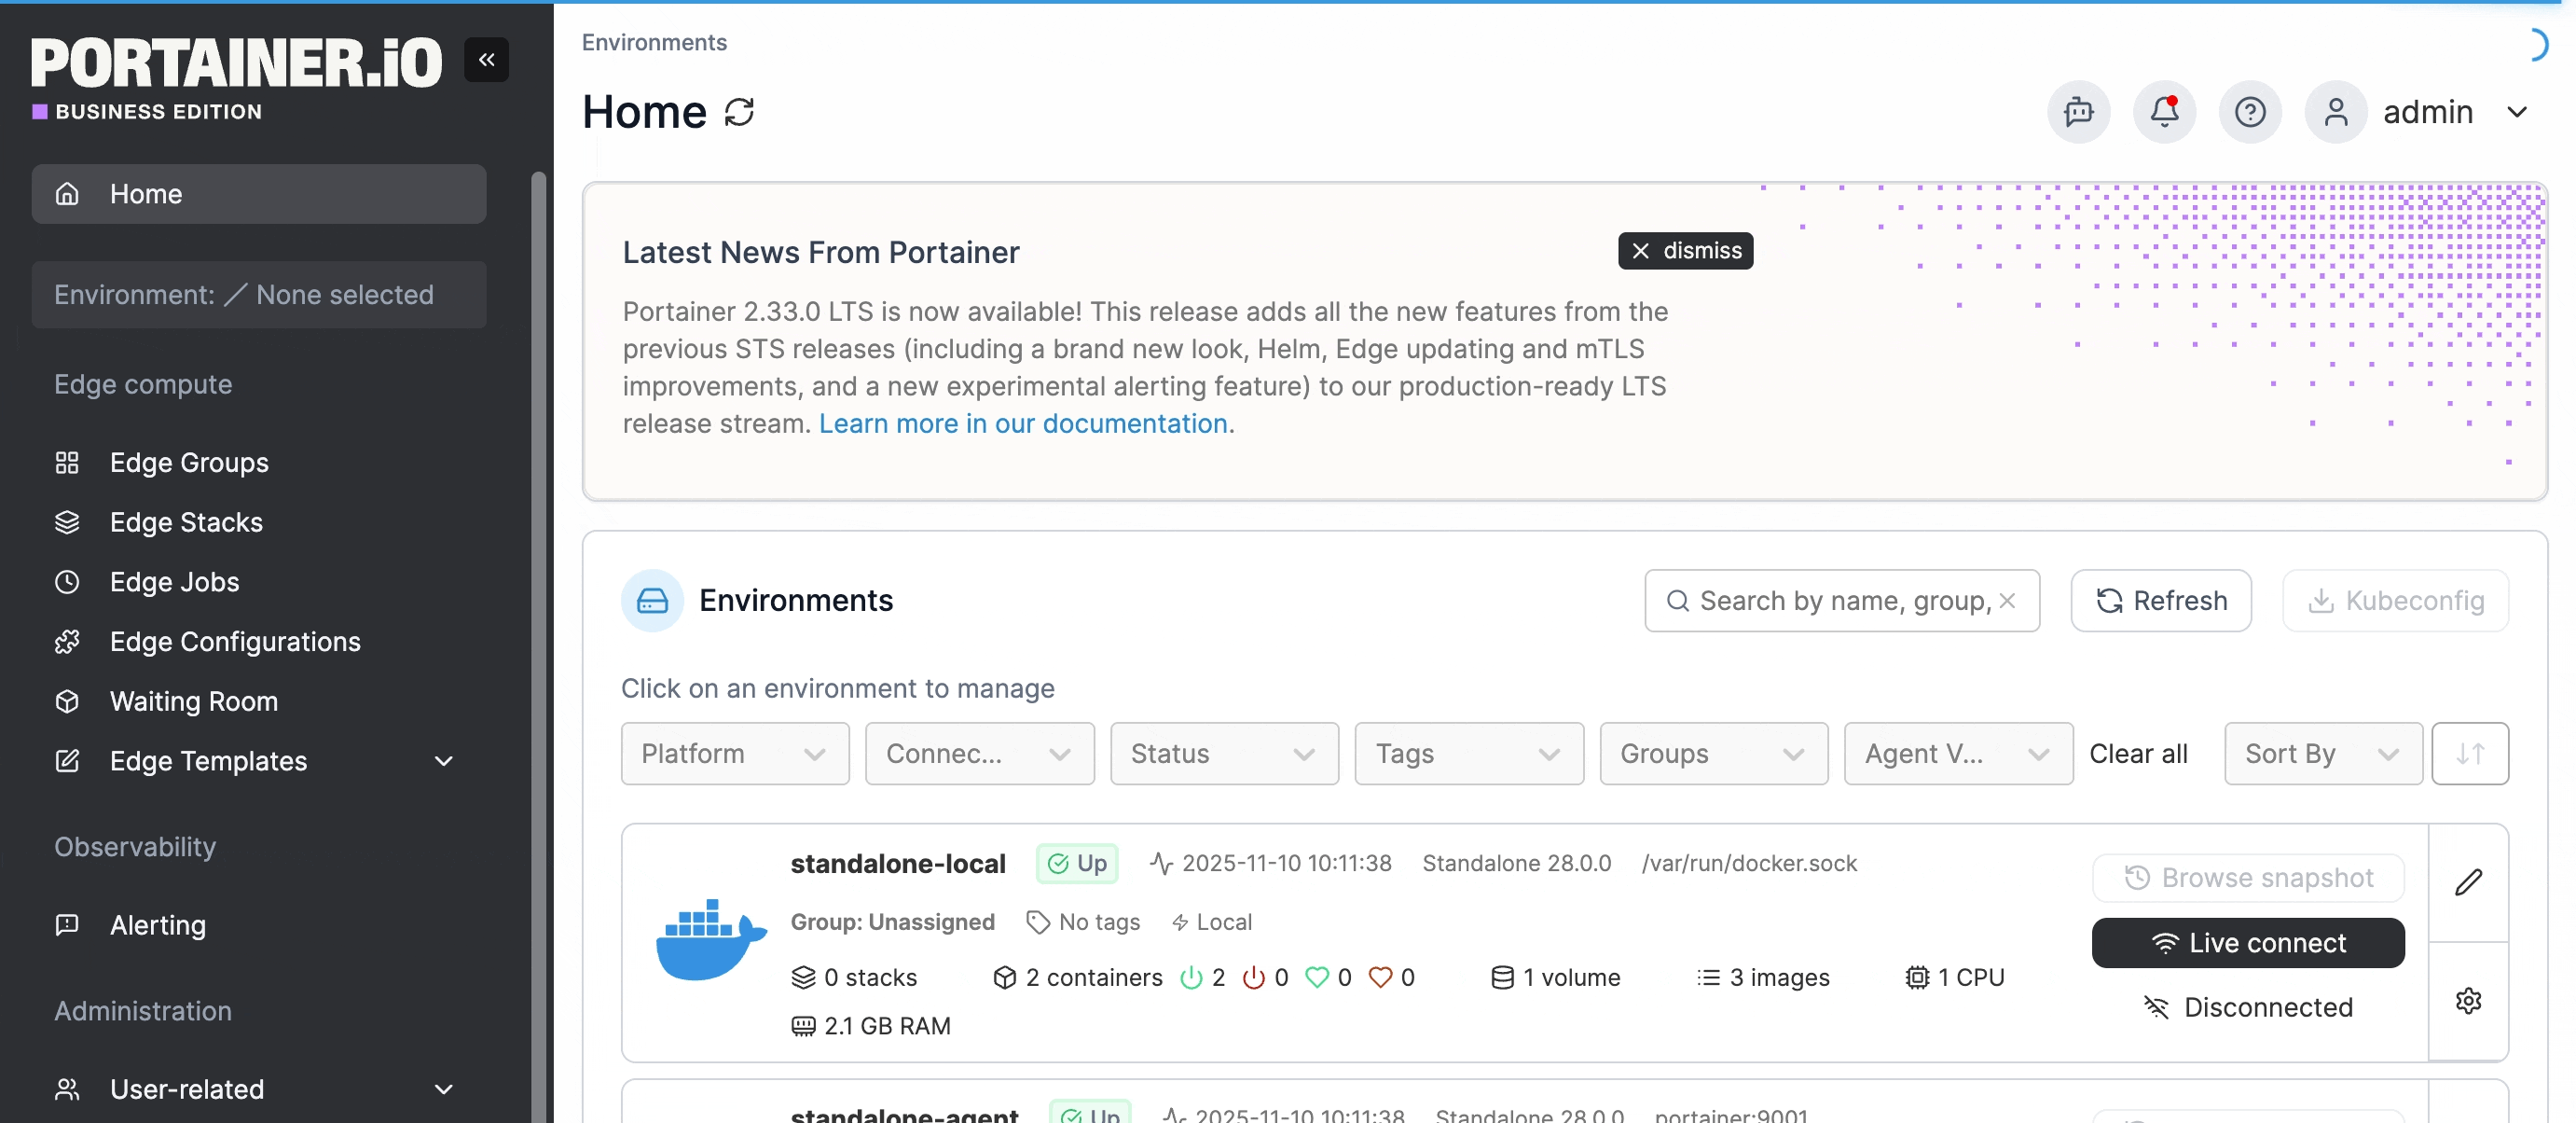Open the notifications bell icon
Screen dimensions: 2576x1123
click(2164, 112)
